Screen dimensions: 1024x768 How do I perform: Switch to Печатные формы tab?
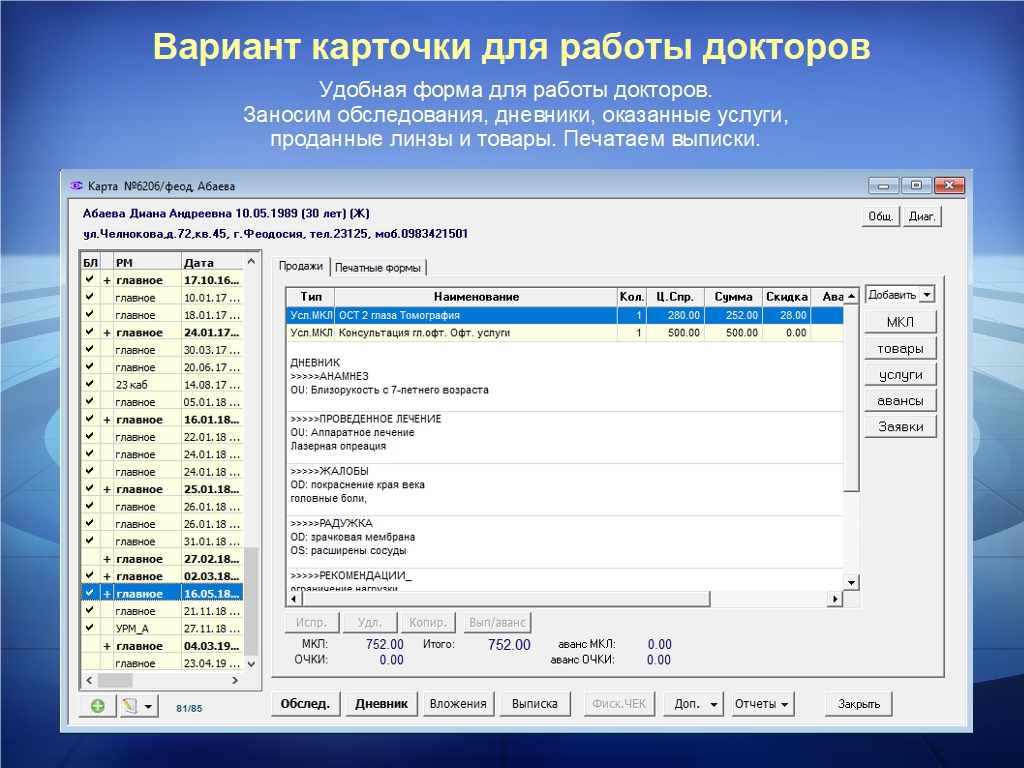pyautogui.click(x=379, y=268)
